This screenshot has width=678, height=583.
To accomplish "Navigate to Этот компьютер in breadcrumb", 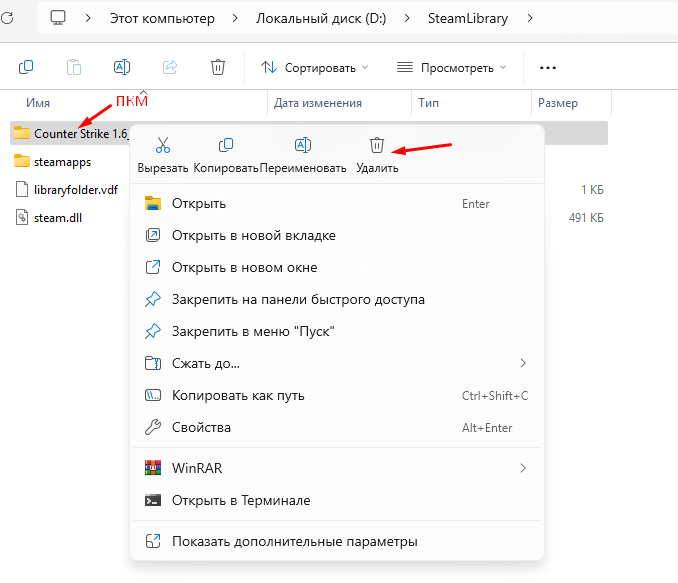I will (162, 18).
